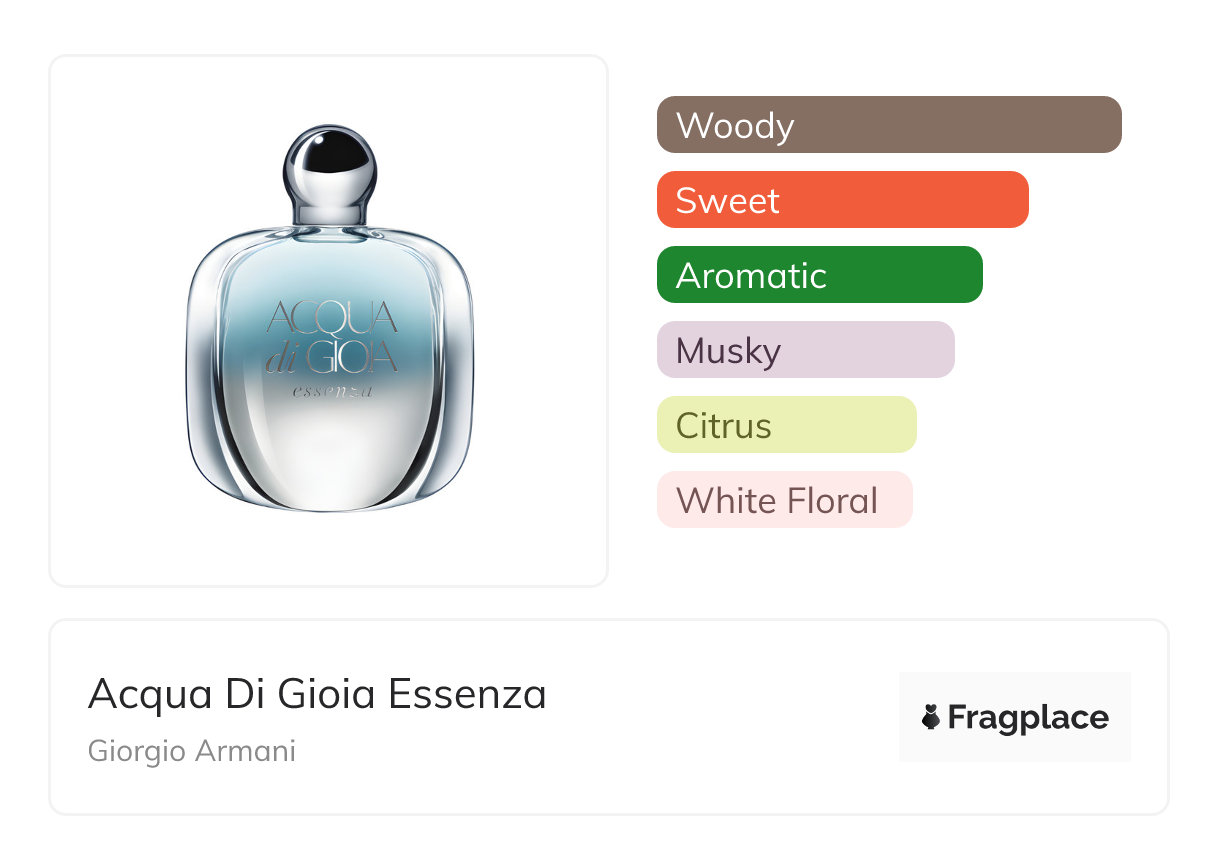Image resolution: width=1218 pixels, height=864 pixels.
Task: Select the pale yellow Citrus accord bar
Action: click(786, 425)
